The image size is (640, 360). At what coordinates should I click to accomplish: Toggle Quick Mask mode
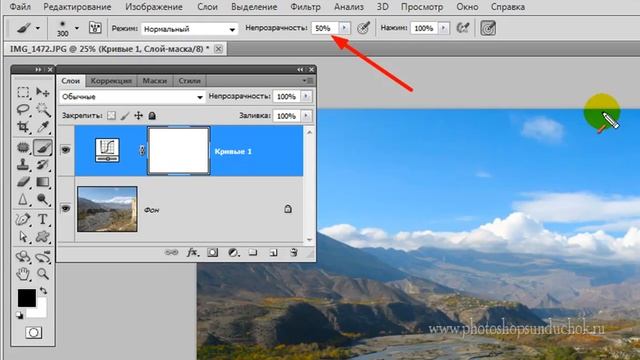coord(33,333)
